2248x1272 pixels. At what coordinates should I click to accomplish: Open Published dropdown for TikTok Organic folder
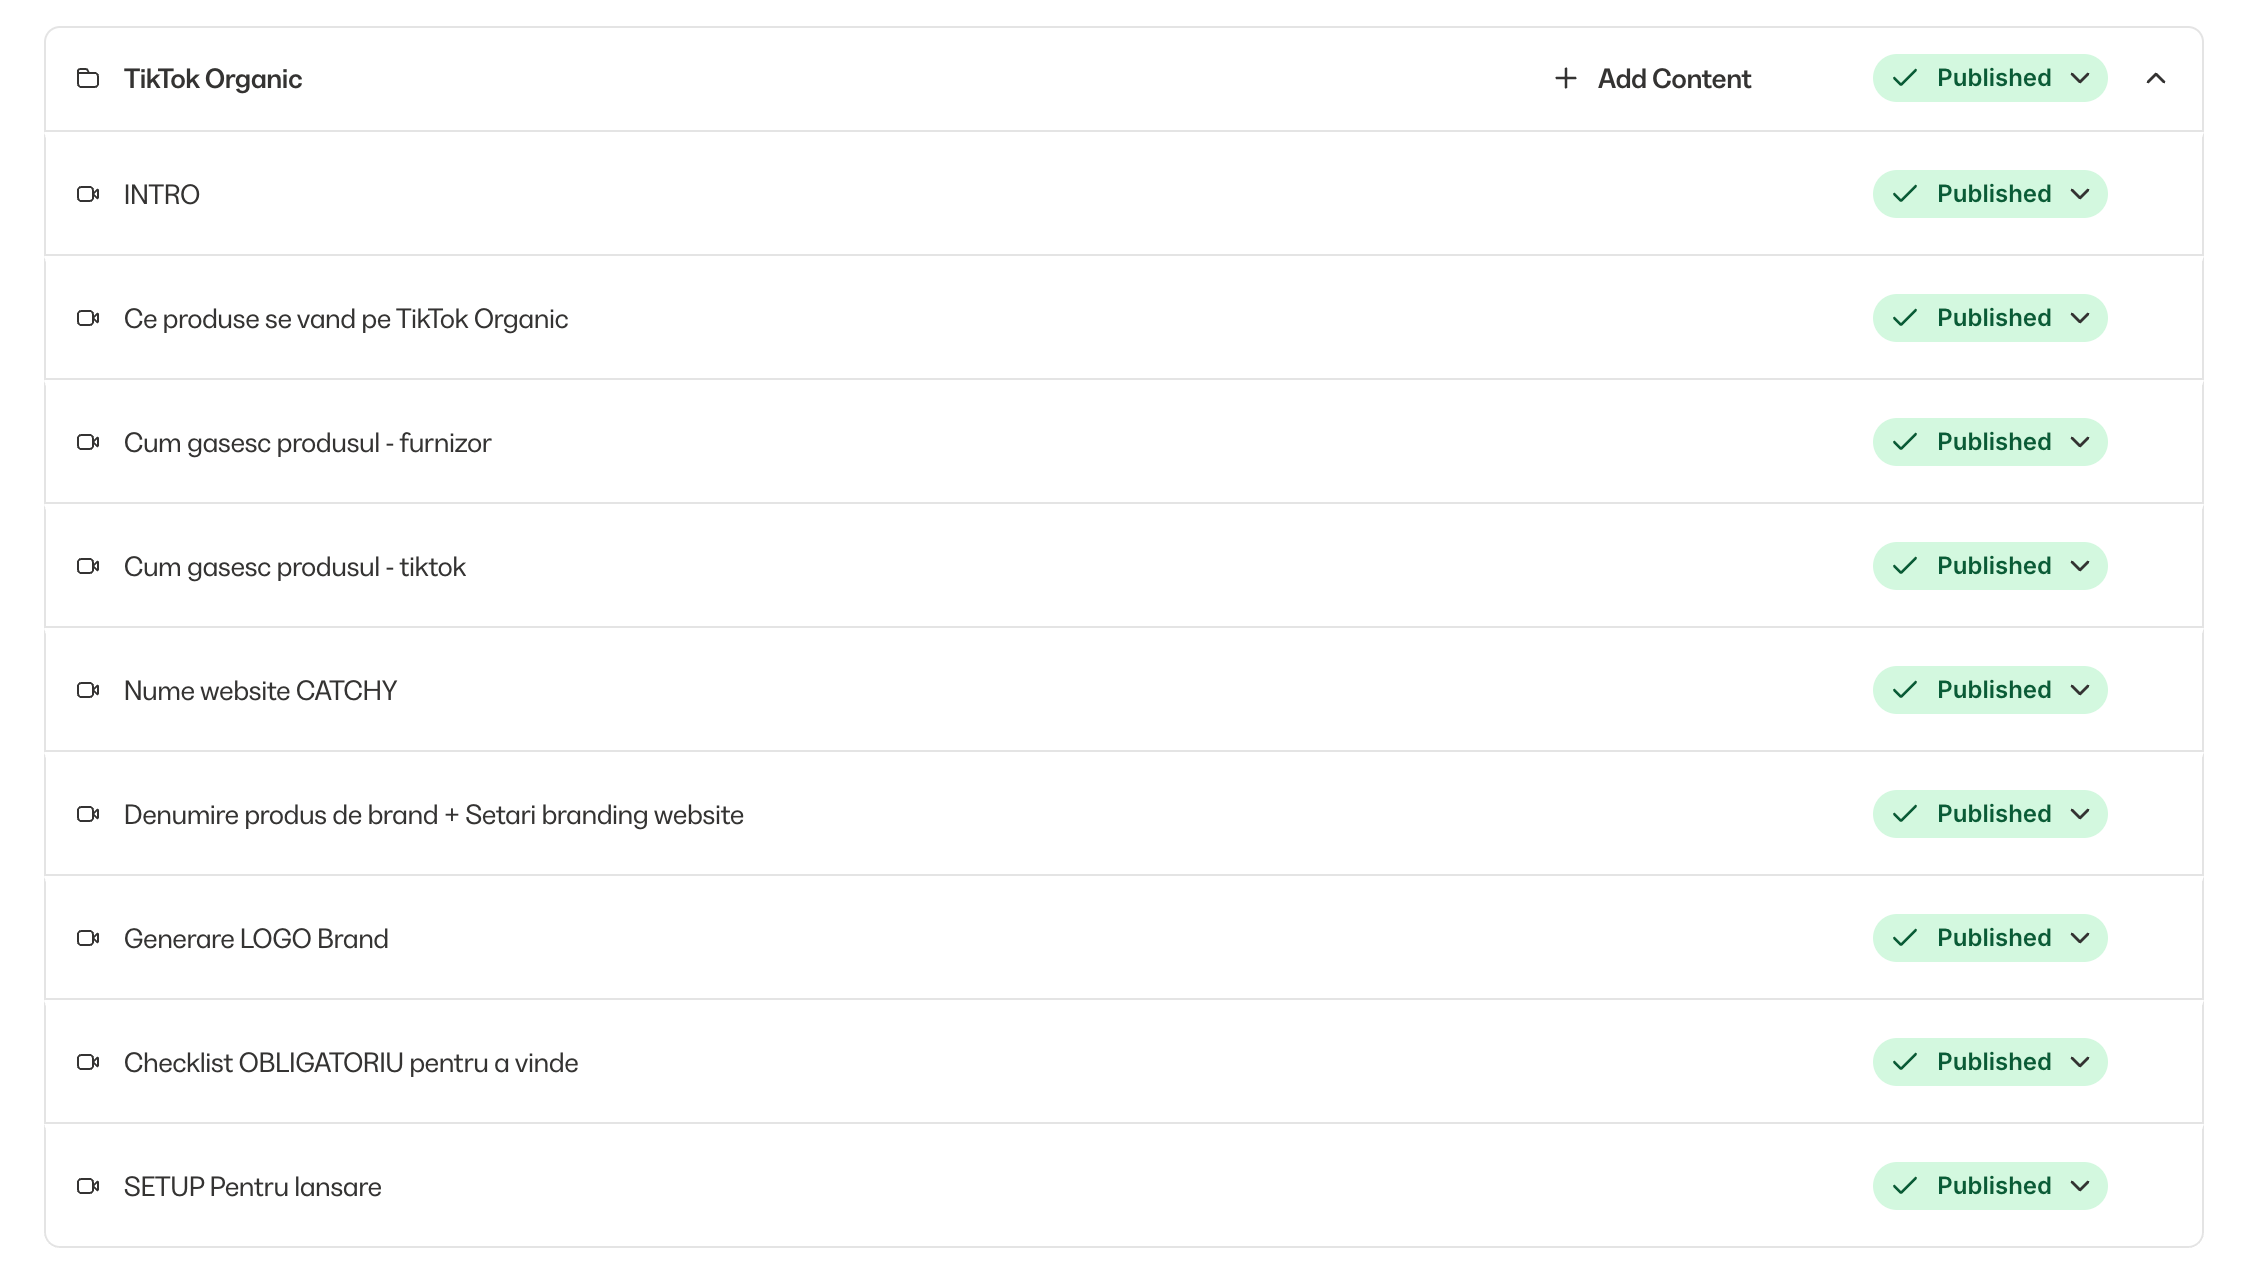1990,78
